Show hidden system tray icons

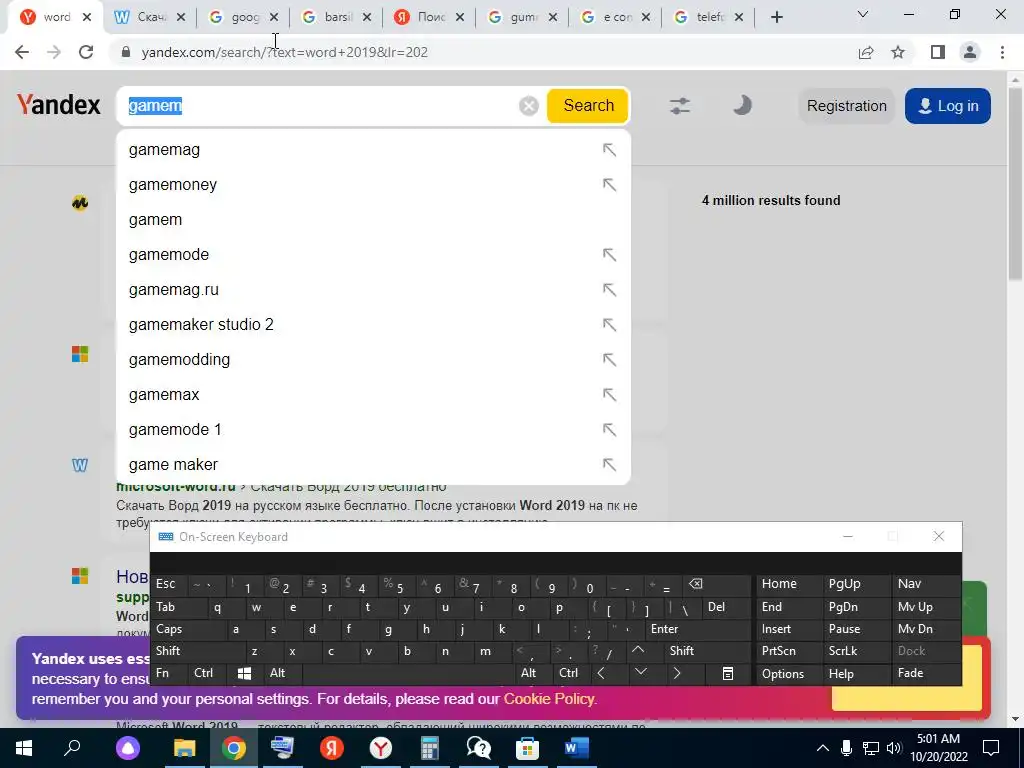click(x=823, y=748)
